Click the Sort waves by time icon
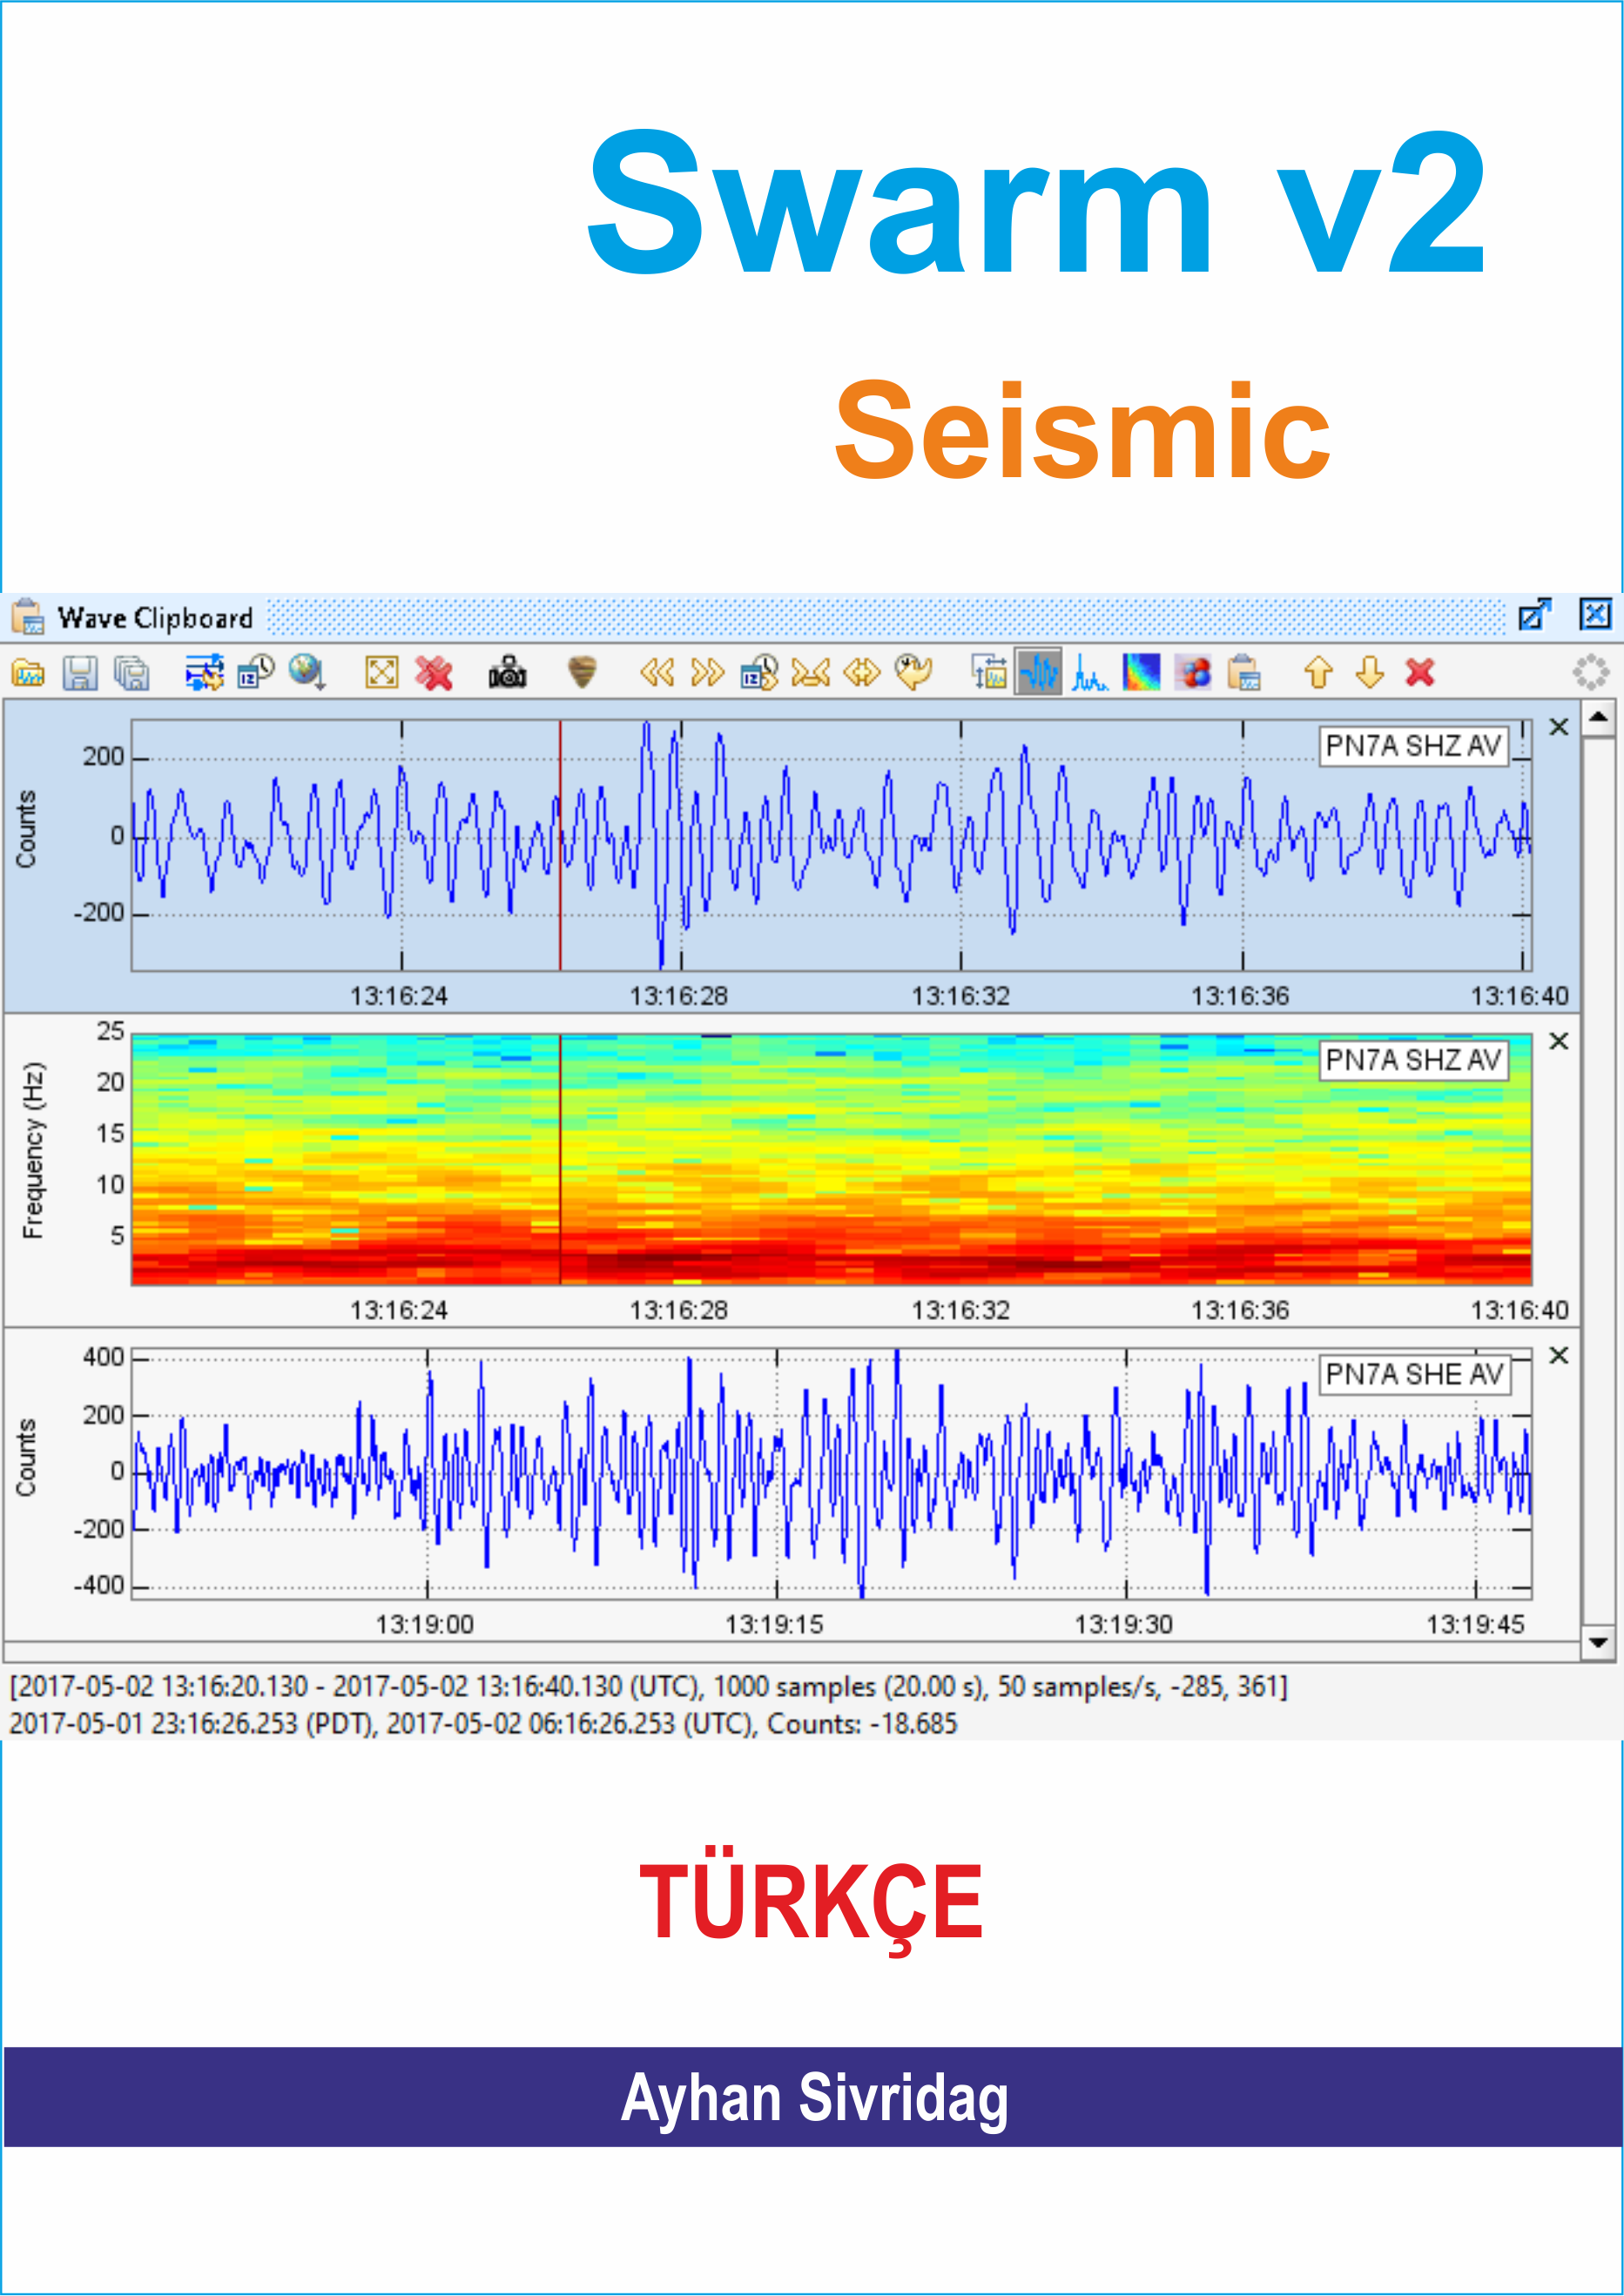Screen dimensions: 1624x2296 click(x=256, y=673)
